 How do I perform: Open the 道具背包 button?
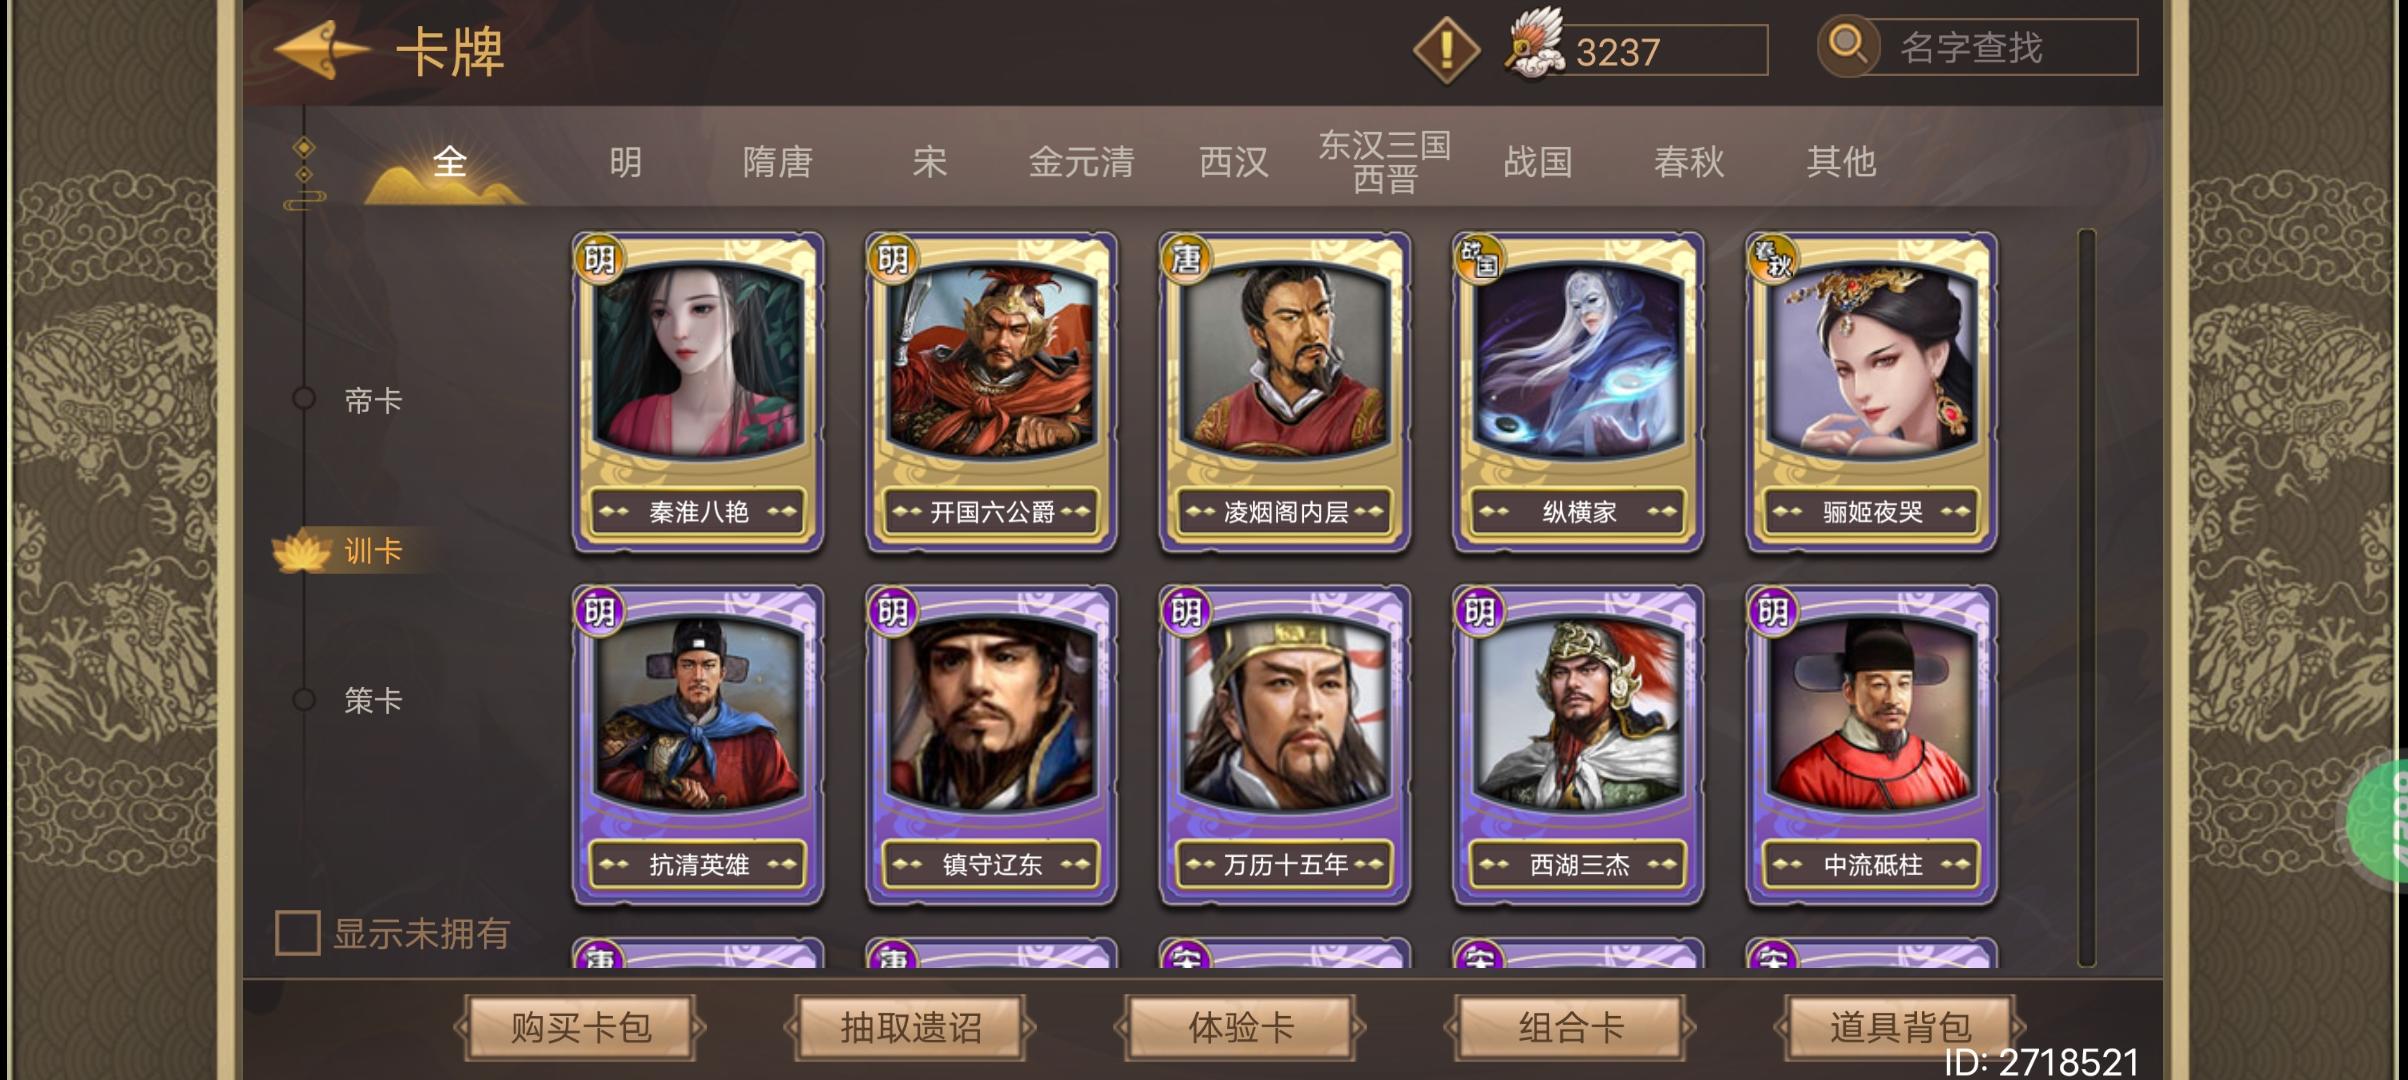coord(1900,1027)
